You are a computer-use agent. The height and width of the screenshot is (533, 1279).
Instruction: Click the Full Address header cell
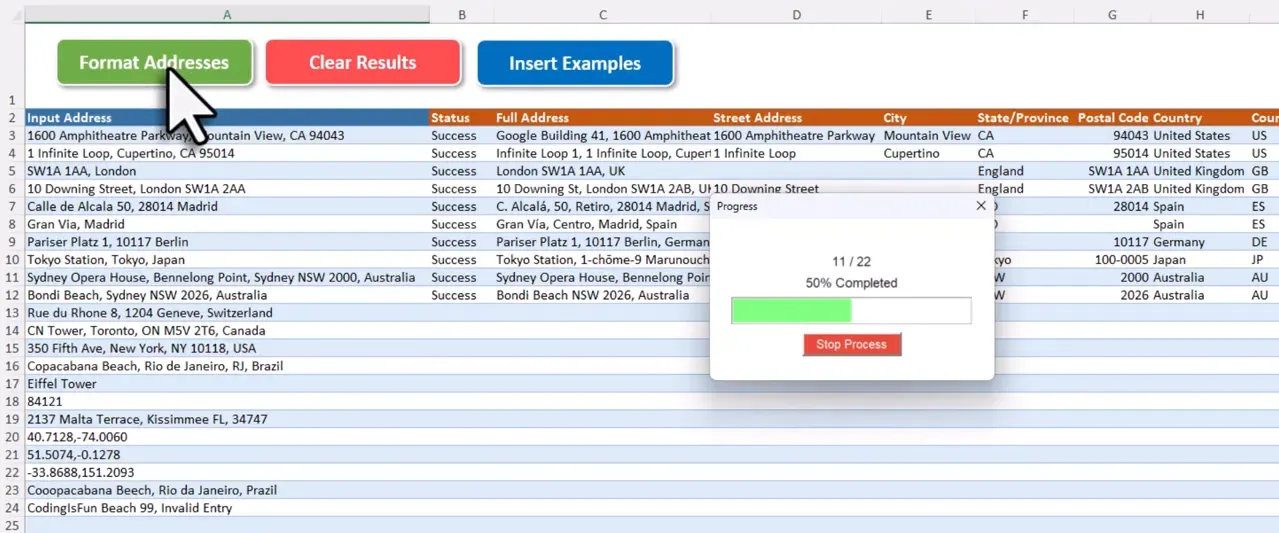(603, 118)
